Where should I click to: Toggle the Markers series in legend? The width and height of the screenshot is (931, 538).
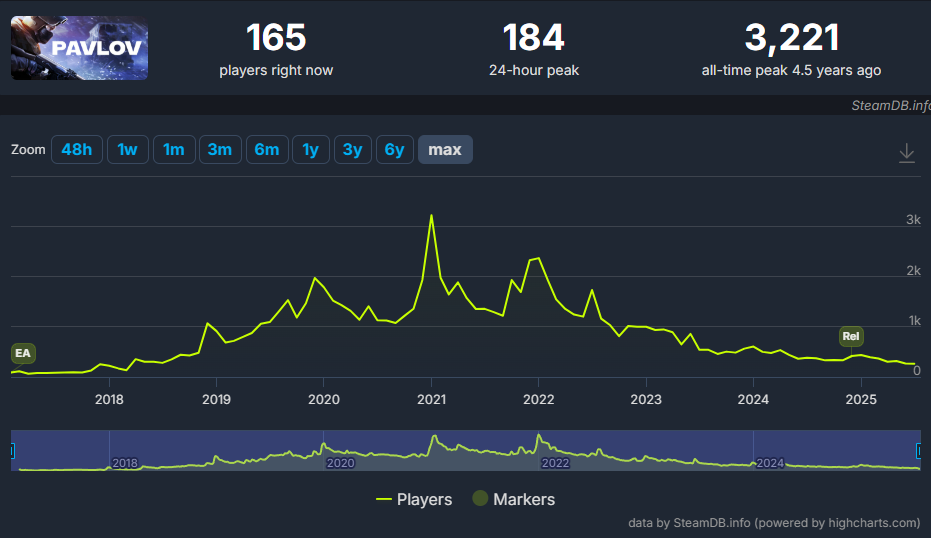coord(514,499)
